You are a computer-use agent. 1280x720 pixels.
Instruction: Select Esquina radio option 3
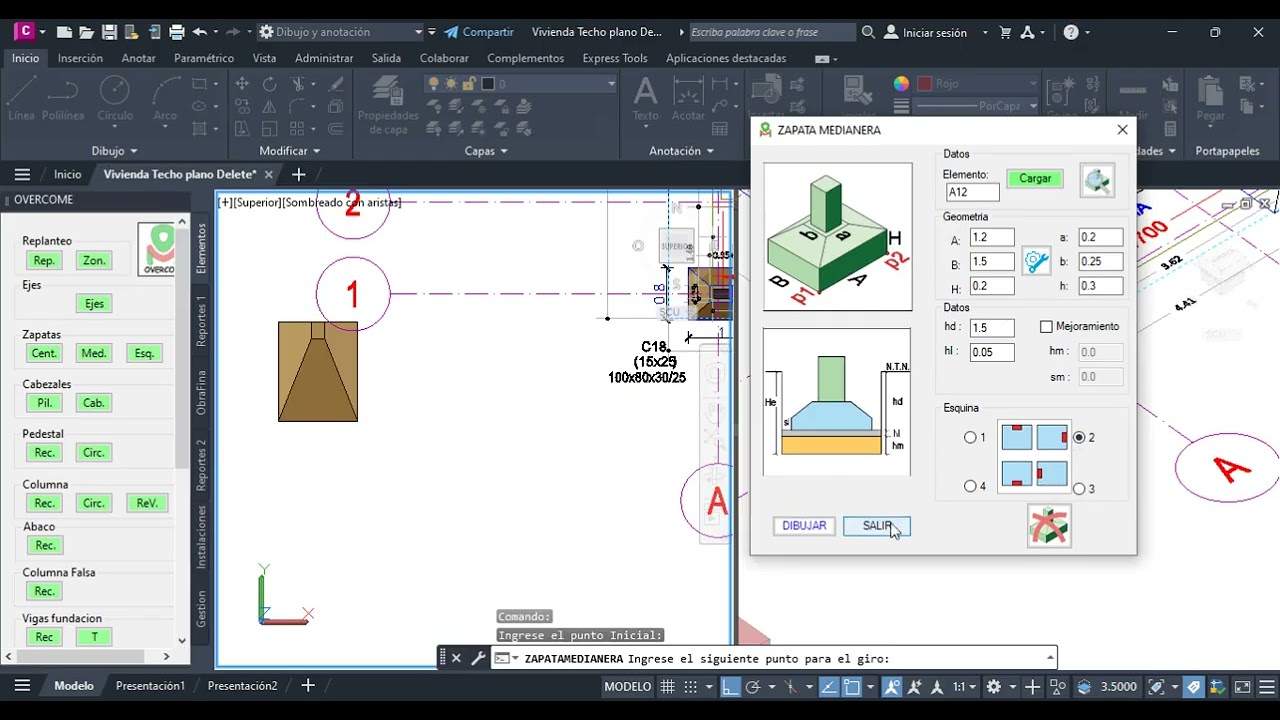coord(1079,489)
